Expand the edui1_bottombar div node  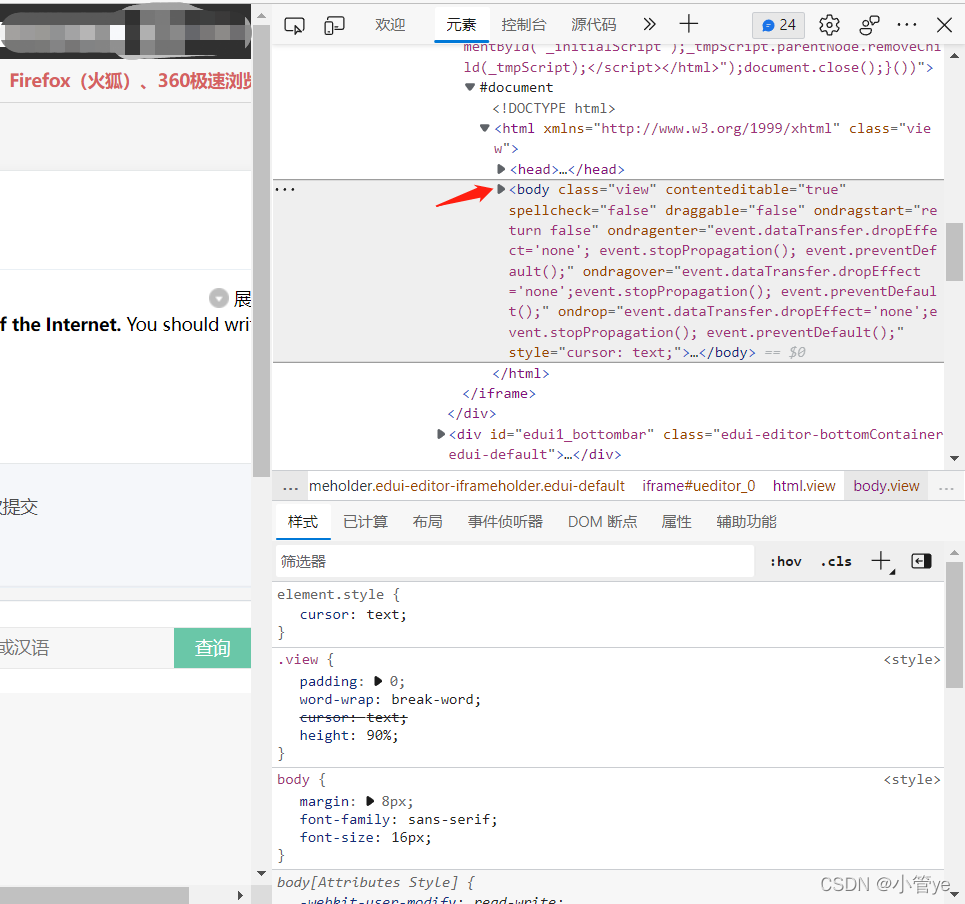[x=441, y=434]
